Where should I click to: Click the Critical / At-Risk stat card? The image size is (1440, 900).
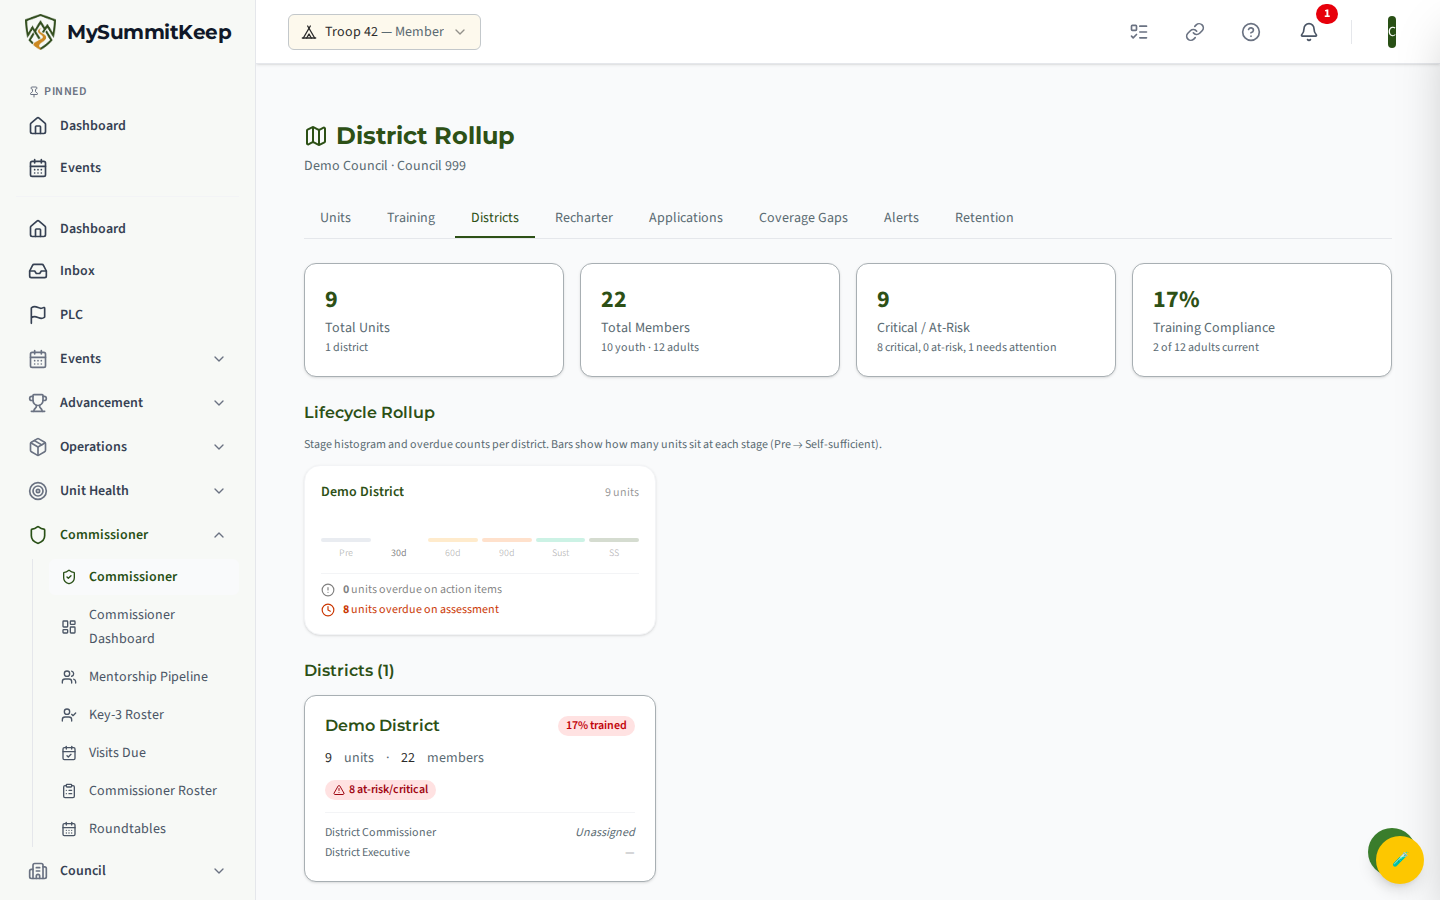click(x=986, y=320)
